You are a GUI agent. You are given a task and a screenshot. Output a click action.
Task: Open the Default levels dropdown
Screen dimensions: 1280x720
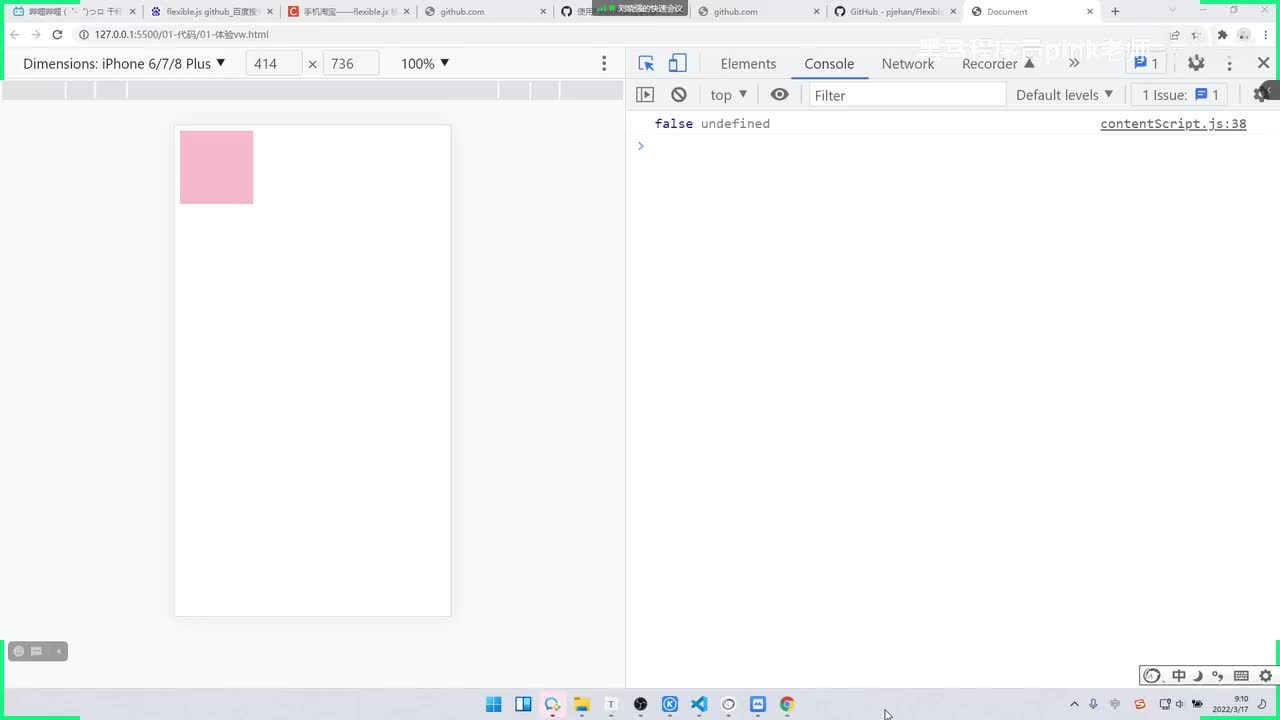tap(1065, 95)
